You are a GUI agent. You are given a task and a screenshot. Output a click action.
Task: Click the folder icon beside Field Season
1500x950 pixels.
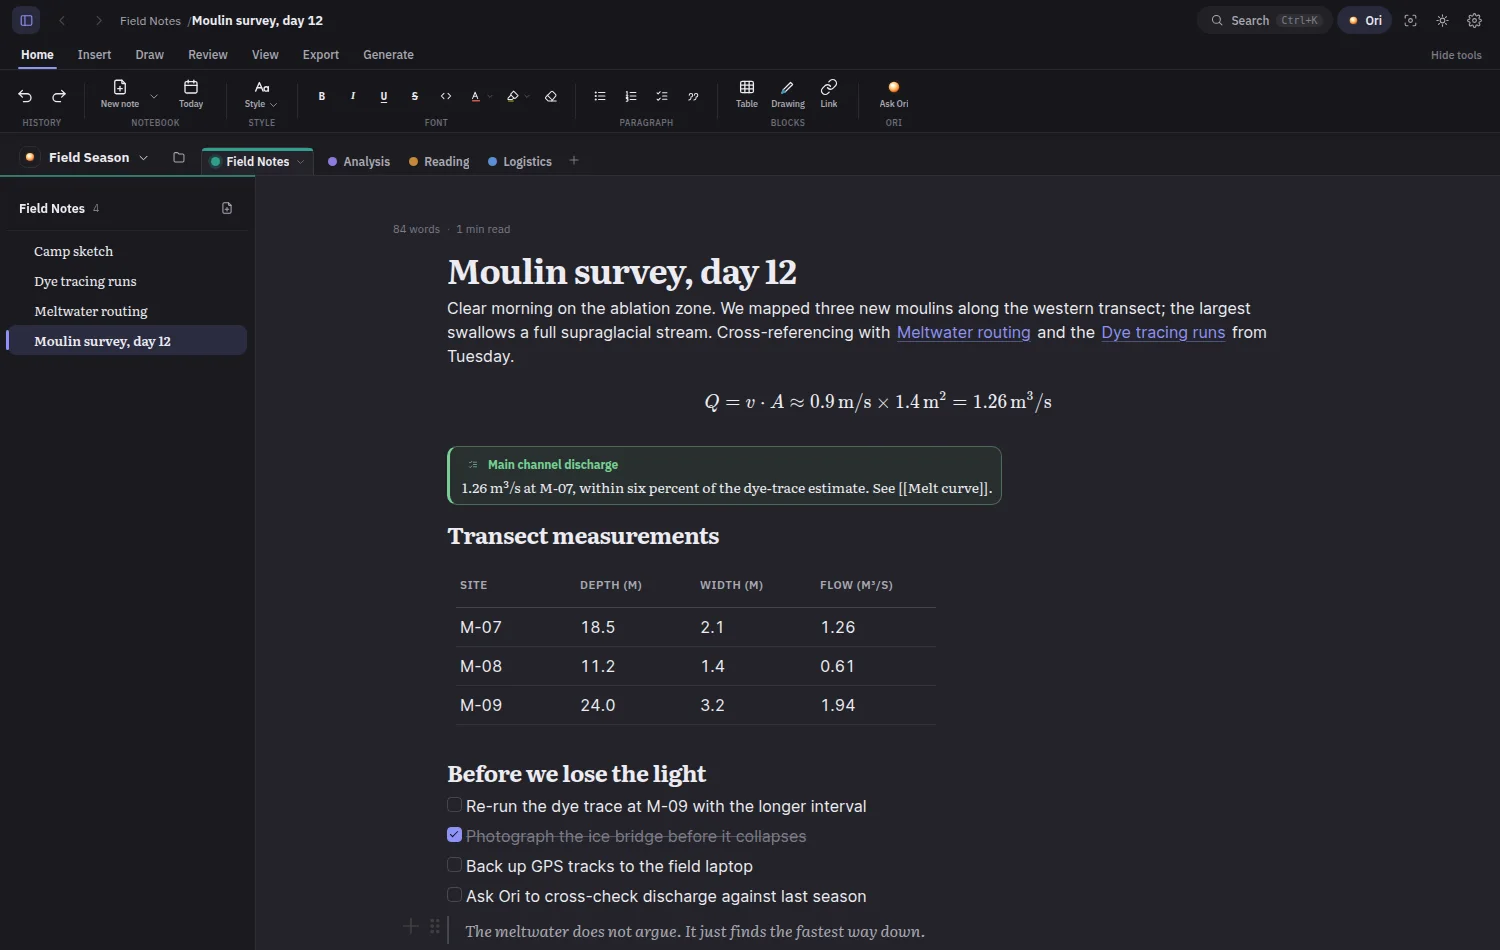point(179,157)
